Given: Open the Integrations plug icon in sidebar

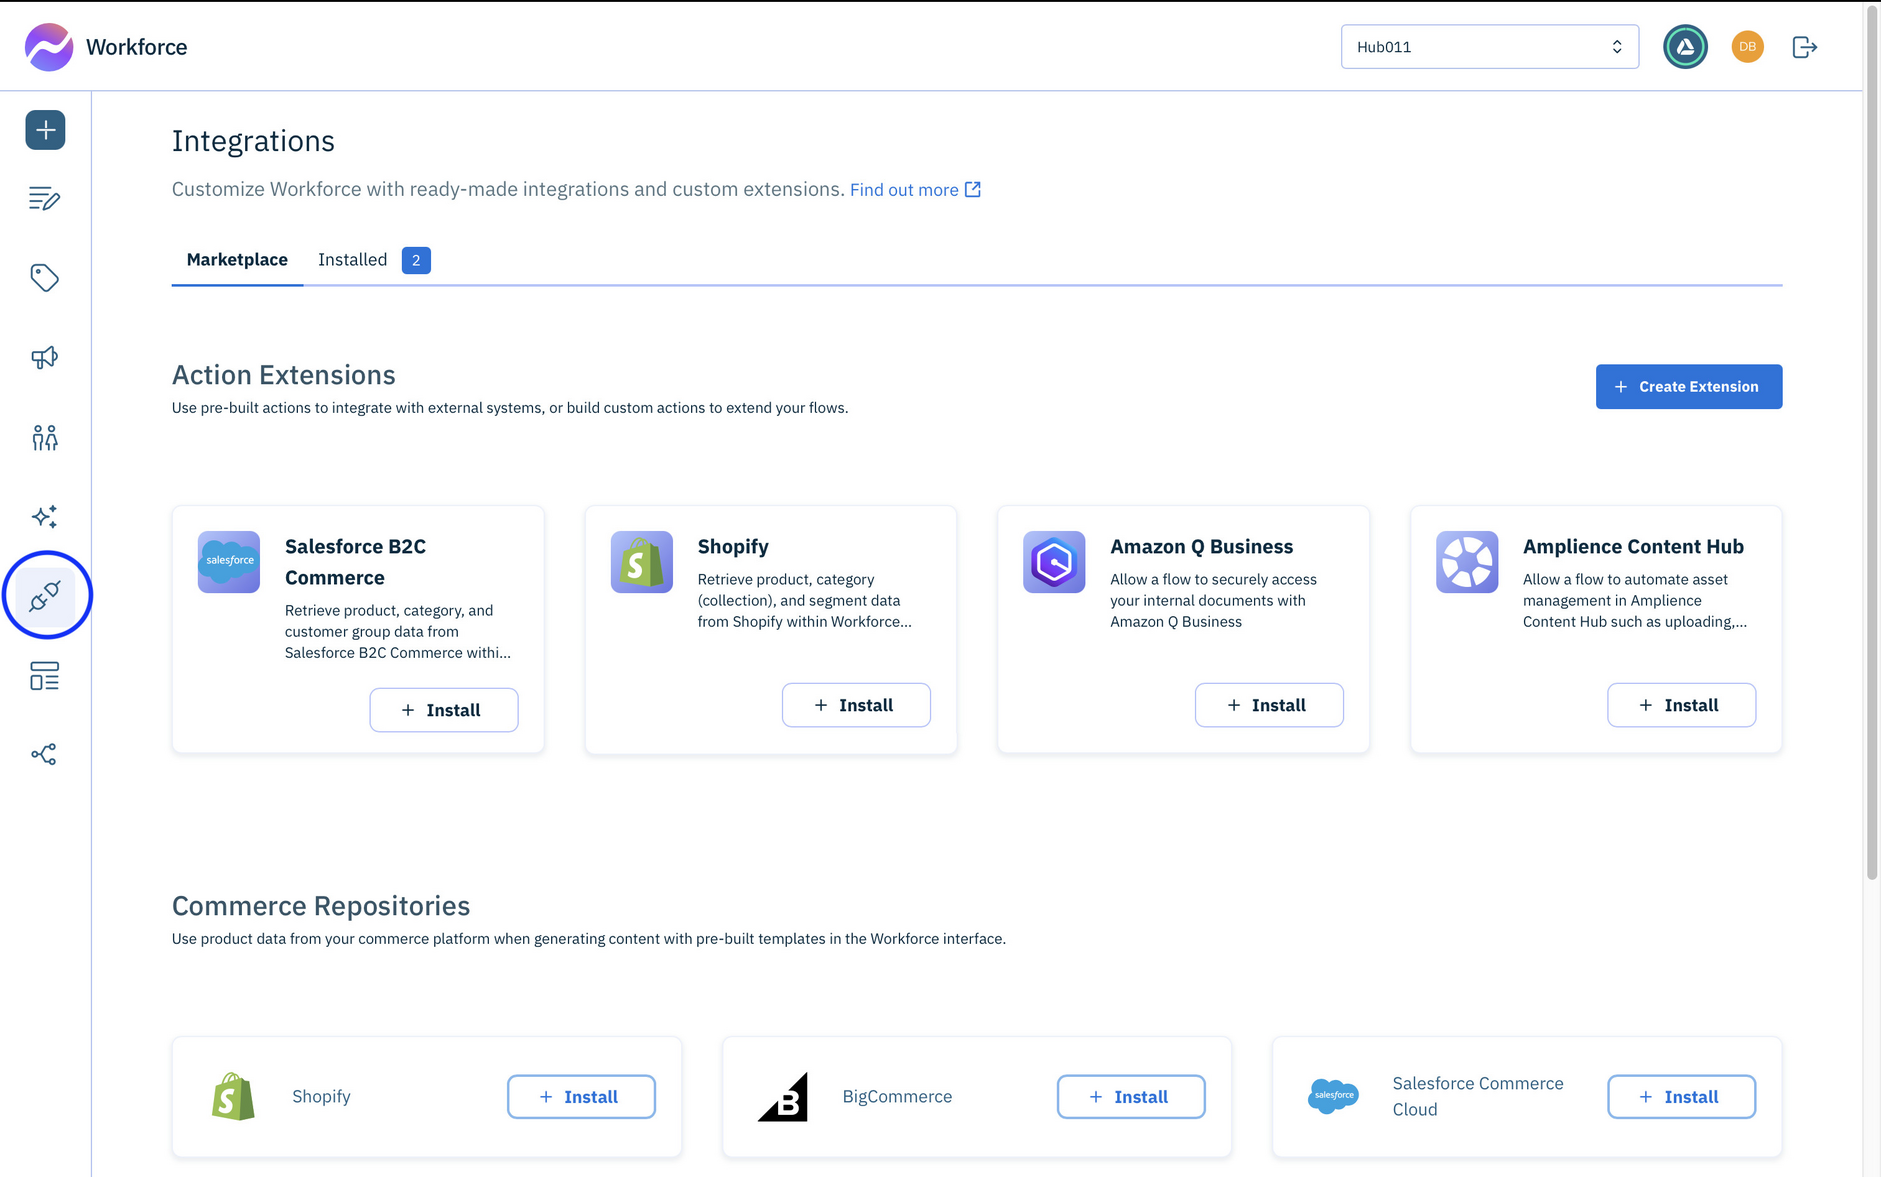Looking at the screenshot, I should tap(45, 594).
